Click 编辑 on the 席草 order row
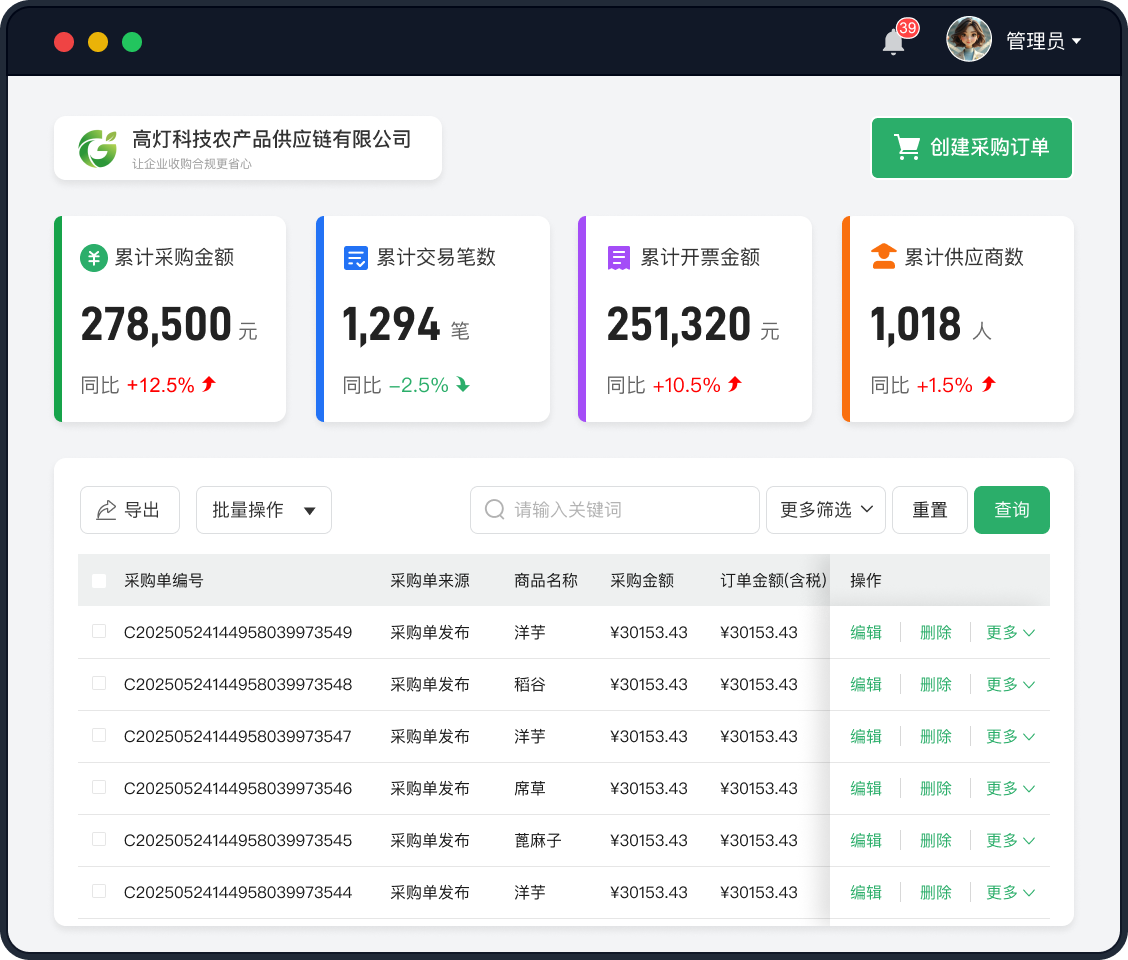This screenshot has width=1128, height=960. tap(866, 788)
